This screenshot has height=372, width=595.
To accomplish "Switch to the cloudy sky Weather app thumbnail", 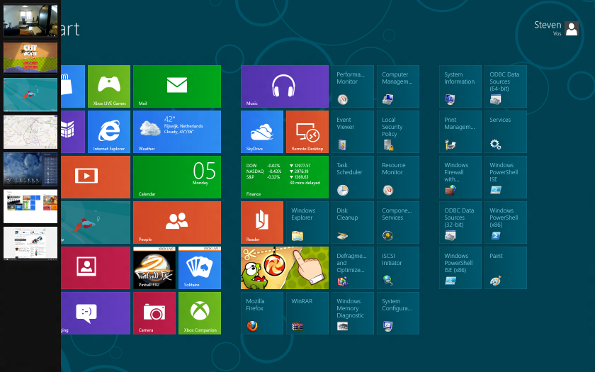I will coord(30,169).
